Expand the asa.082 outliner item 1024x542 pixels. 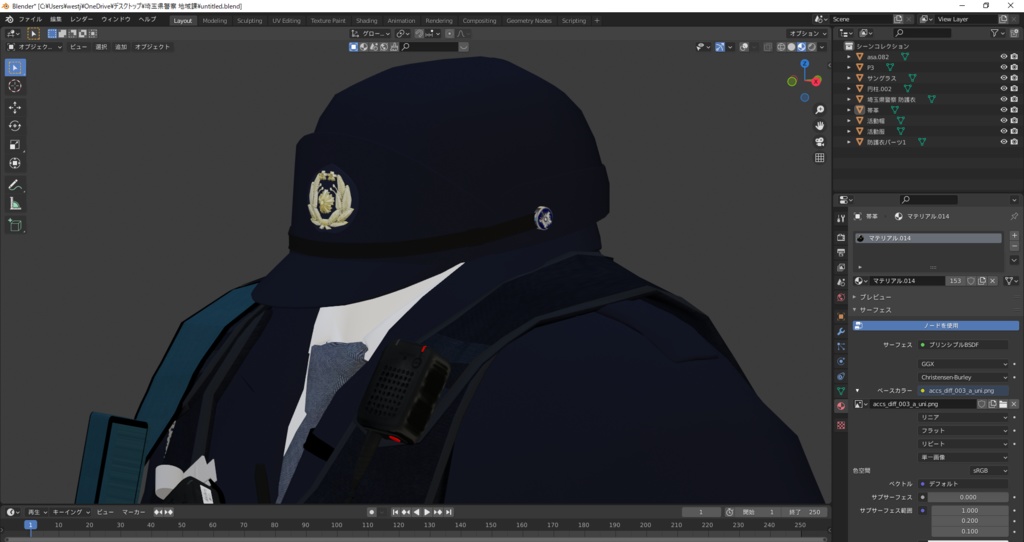[849, 57]
